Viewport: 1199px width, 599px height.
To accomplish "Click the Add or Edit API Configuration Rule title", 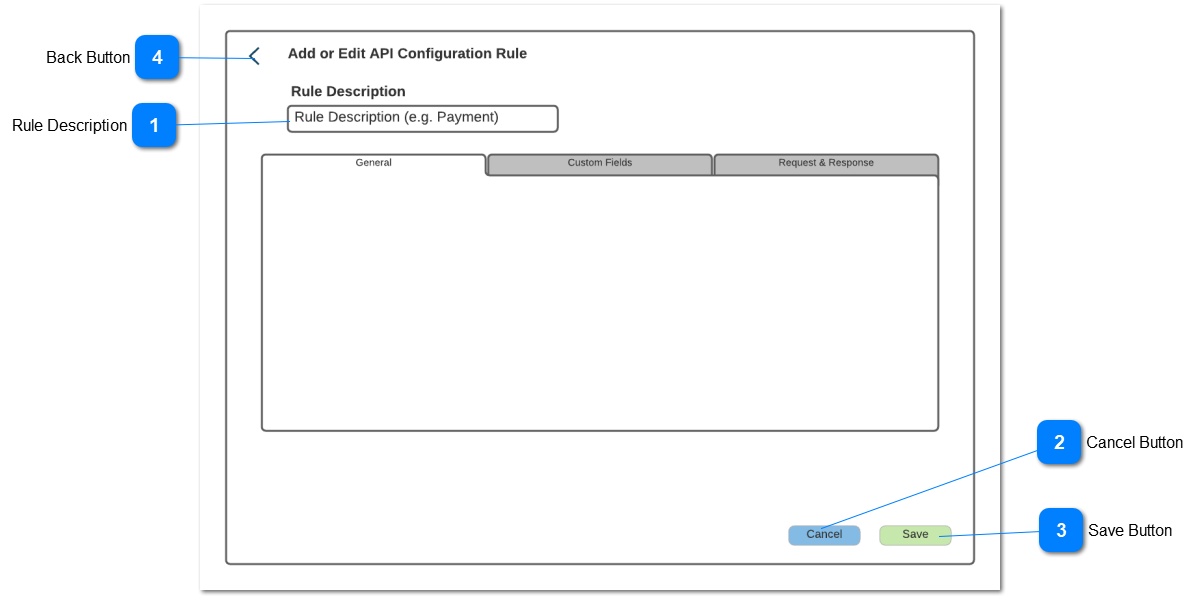I will 405,53.
